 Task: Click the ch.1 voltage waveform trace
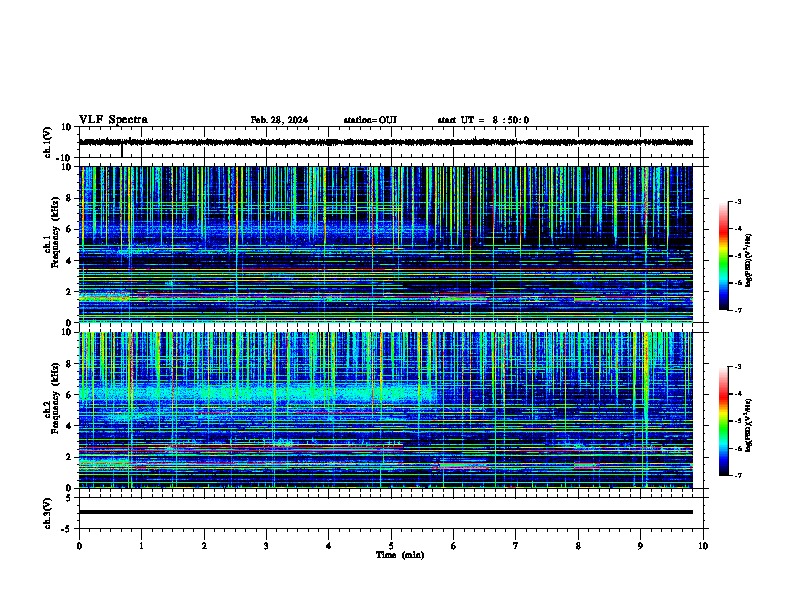point(386,142)
